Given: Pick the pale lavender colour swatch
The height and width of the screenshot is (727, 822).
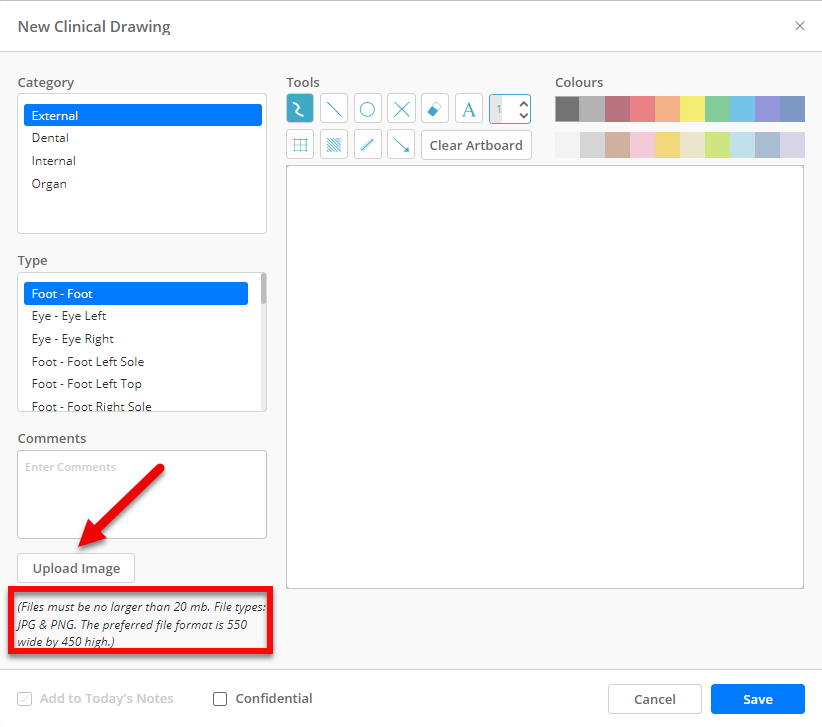Looking at the screenshot, I should (793, 145).
